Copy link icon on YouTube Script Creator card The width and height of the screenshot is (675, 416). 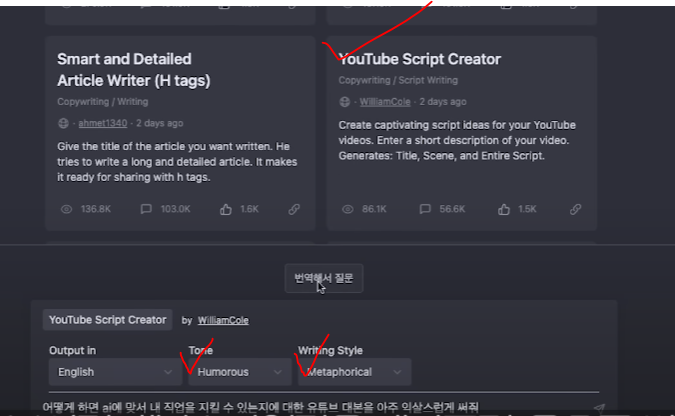pos(576,209)
